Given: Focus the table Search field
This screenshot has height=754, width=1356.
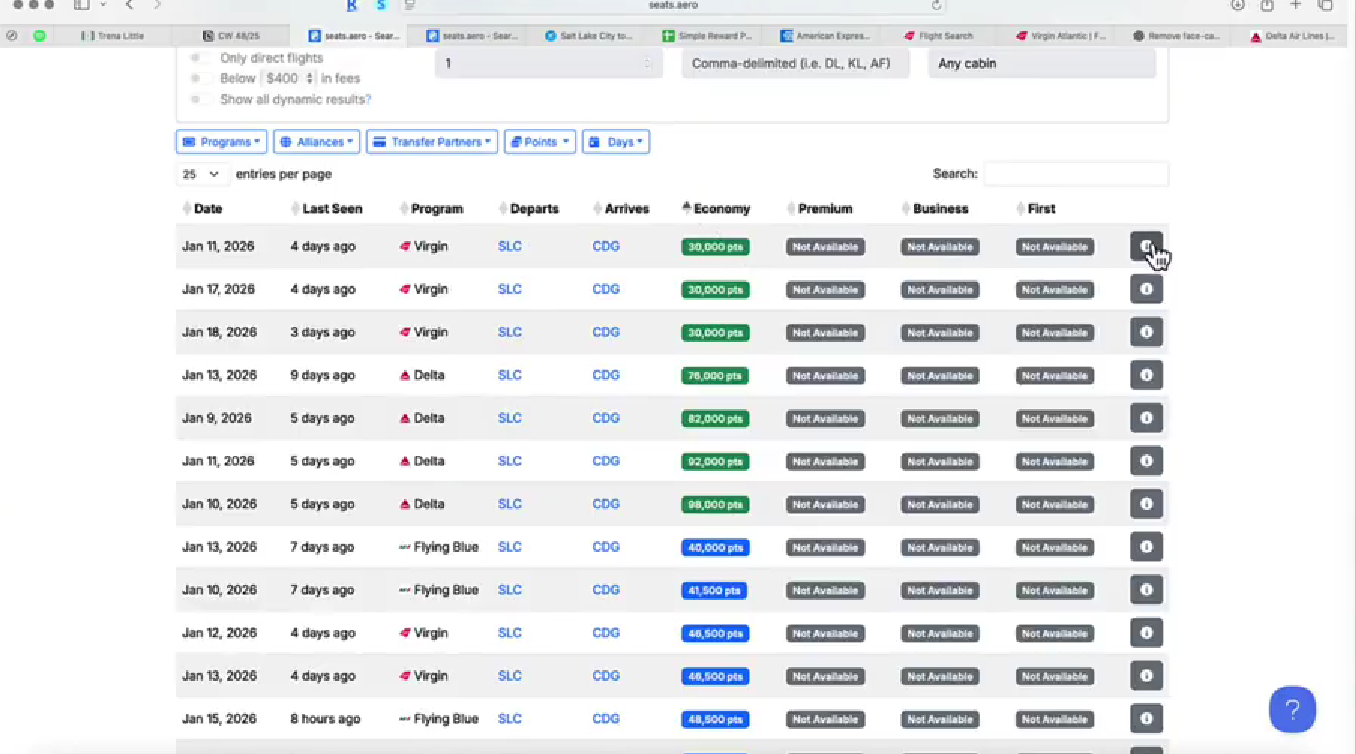Looking at the screenshot, I should pos(1076,174).
